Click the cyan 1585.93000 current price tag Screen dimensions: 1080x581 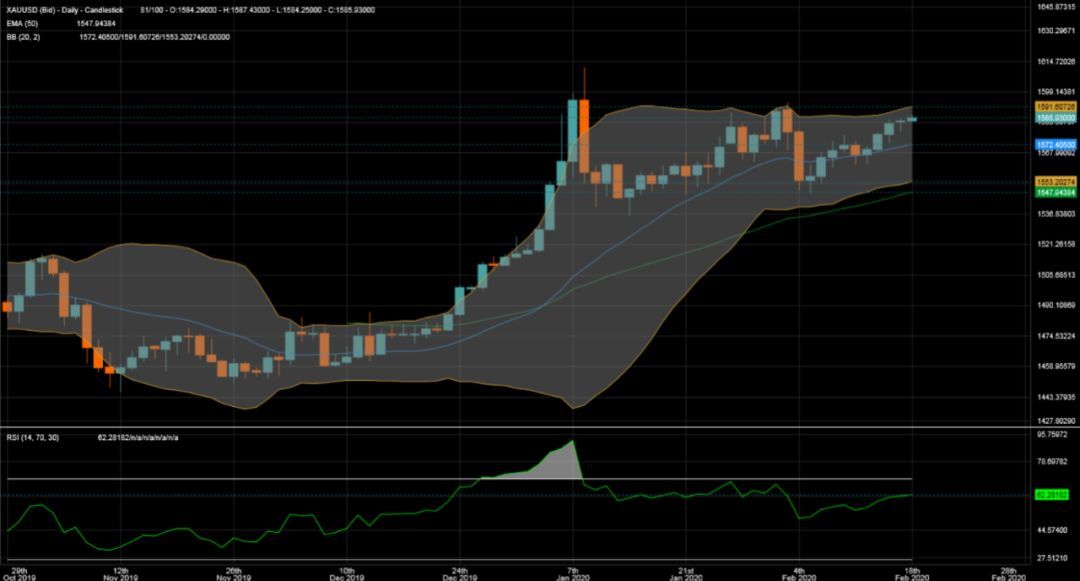coord(1056,118)
